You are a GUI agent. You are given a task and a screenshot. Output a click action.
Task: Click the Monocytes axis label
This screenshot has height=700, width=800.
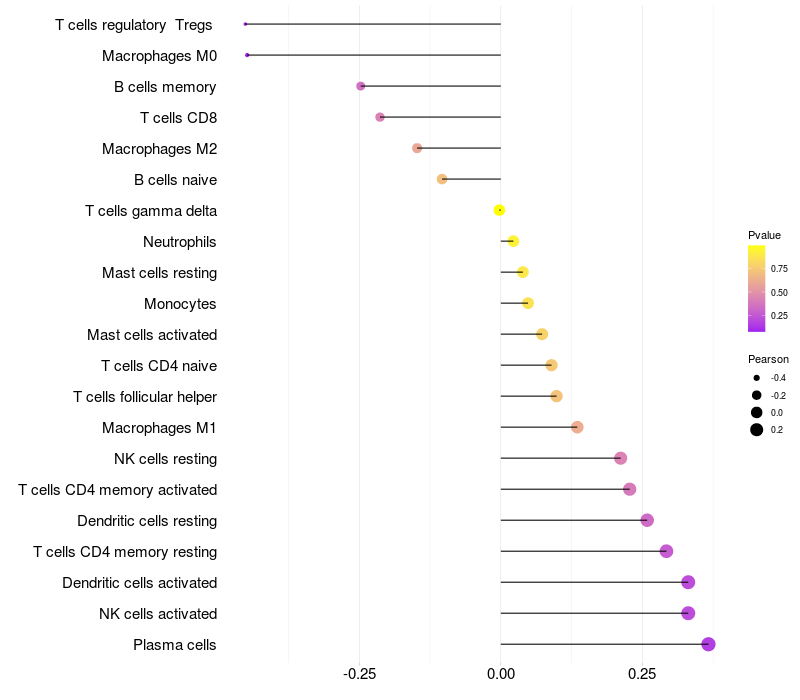point(180,304)
